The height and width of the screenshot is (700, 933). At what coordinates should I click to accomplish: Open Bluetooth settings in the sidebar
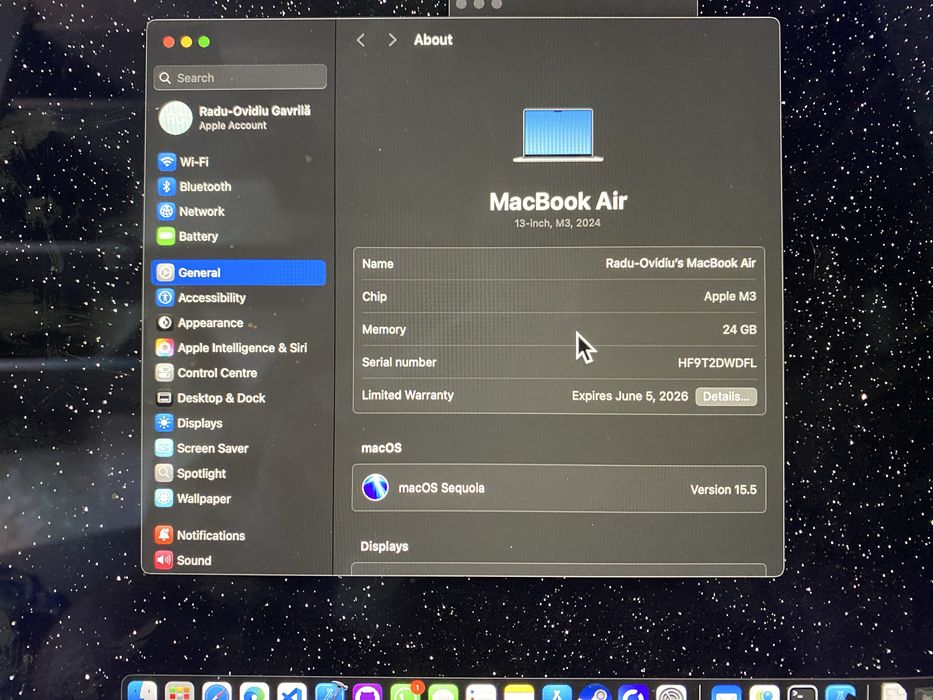[x=194, y=187]
